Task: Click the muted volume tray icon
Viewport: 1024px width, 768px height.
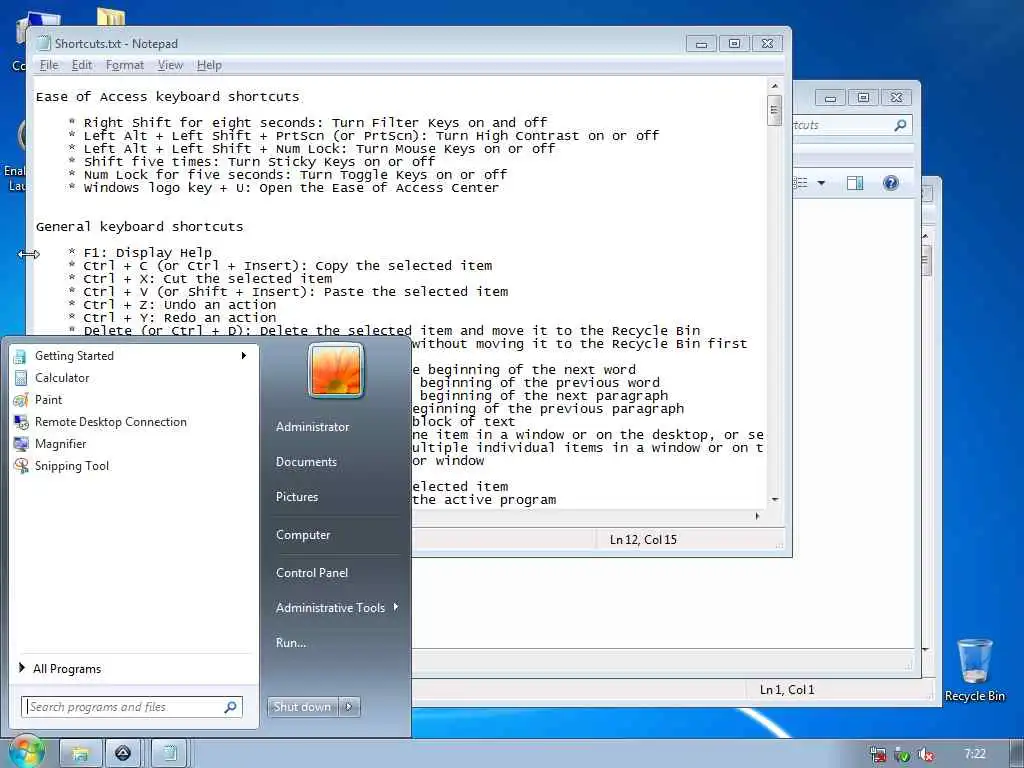Action: (x=926, y=755)
